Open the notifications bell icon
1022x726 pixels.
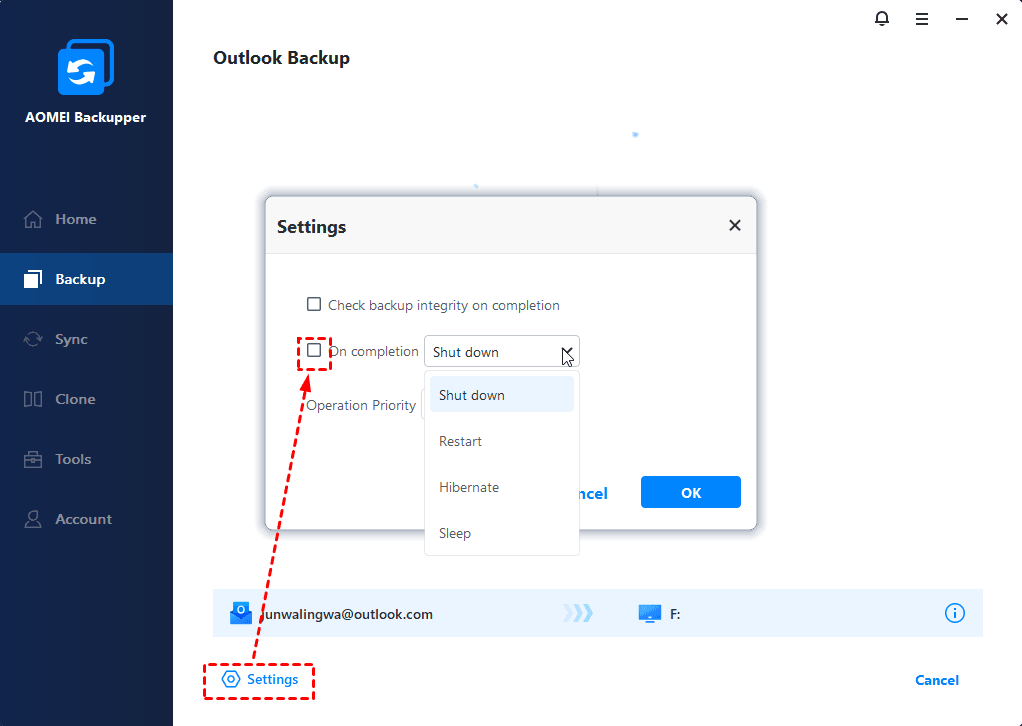click(881, 19)
